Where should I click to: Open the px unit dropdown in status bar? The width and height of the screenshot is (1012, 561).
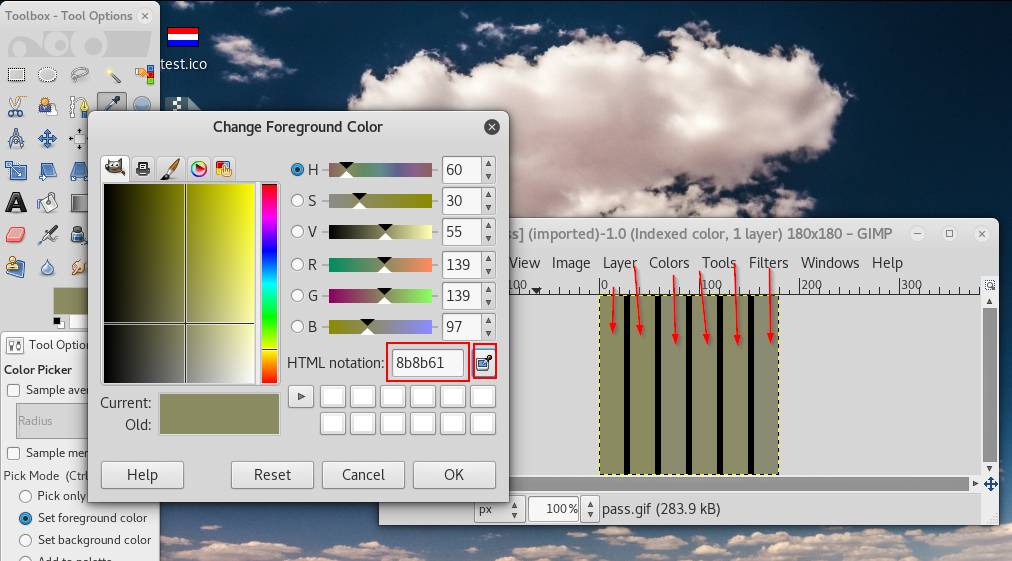[498, 509]
